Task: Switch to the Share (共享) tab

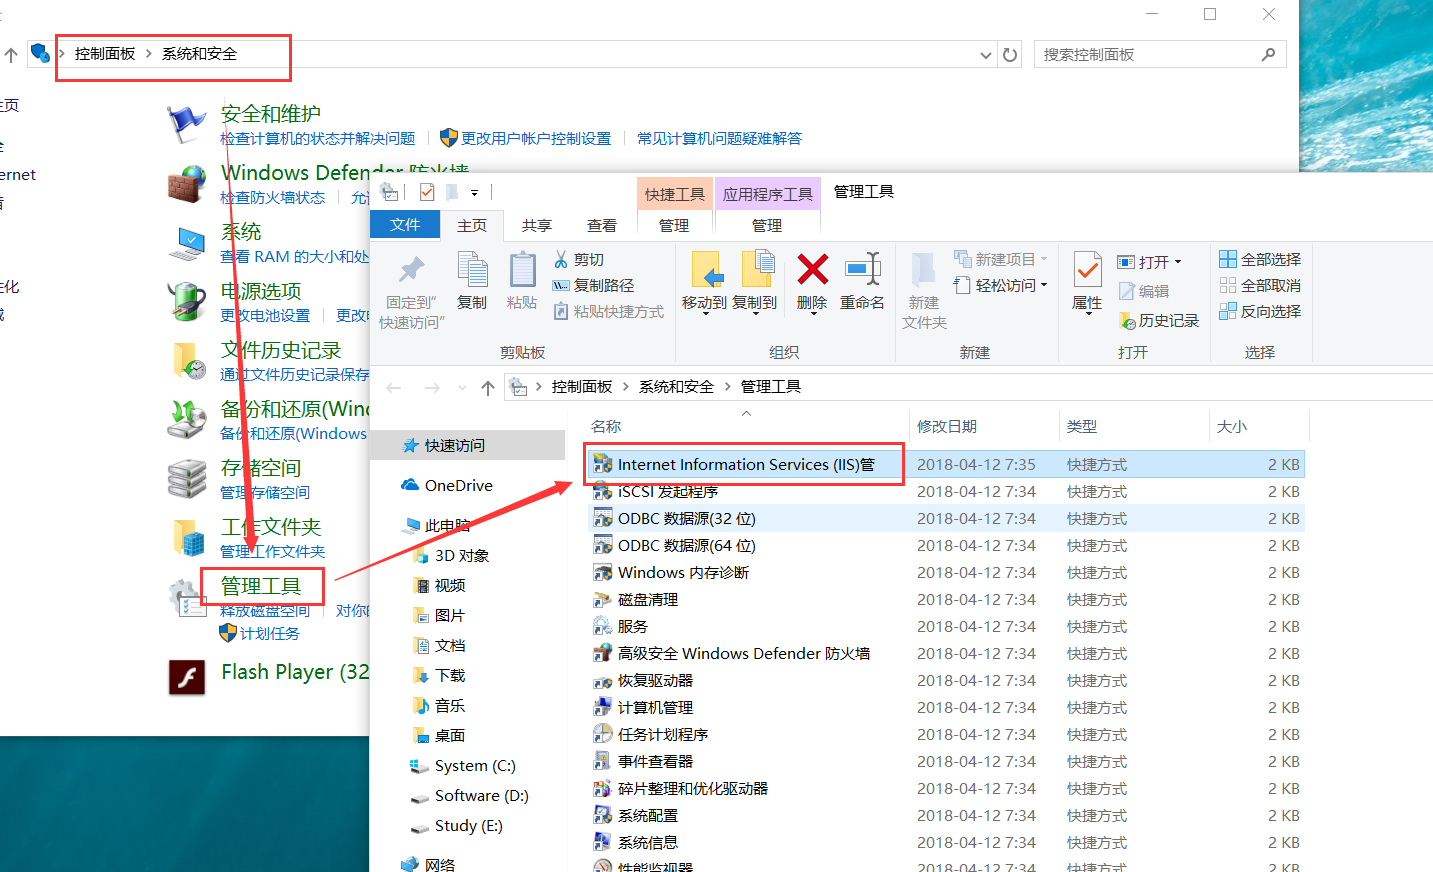Action: click(x=537, y=226)
